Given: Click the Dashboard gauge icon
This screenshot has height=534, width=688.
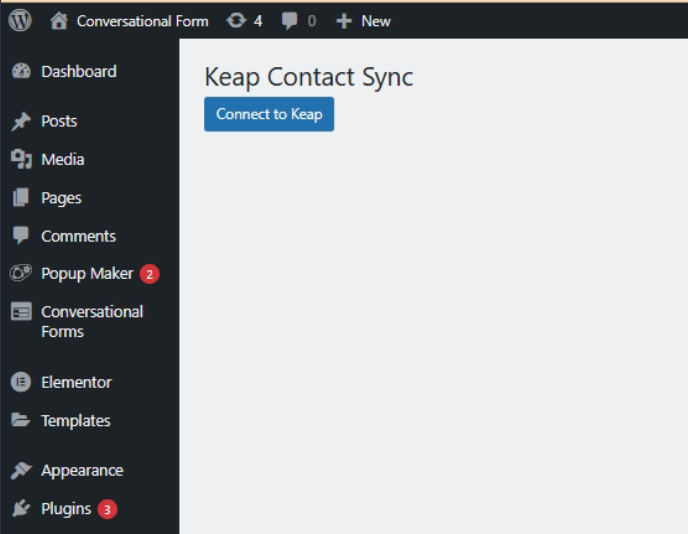Looking at the screenshot, I should tap(21, 72).
